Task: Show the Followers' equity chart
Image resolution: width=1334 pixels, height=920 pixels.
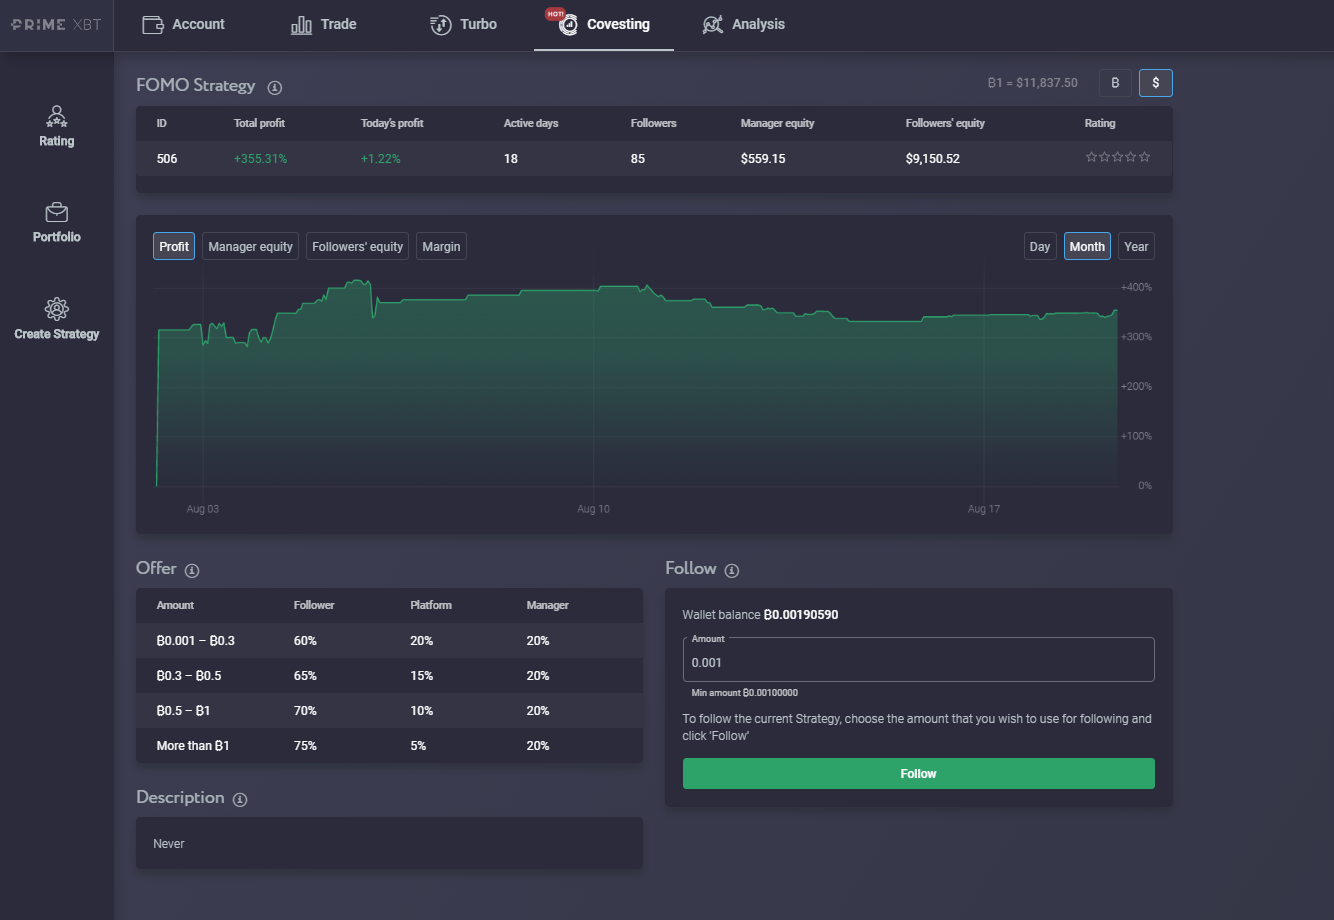Action: (357, 246)
